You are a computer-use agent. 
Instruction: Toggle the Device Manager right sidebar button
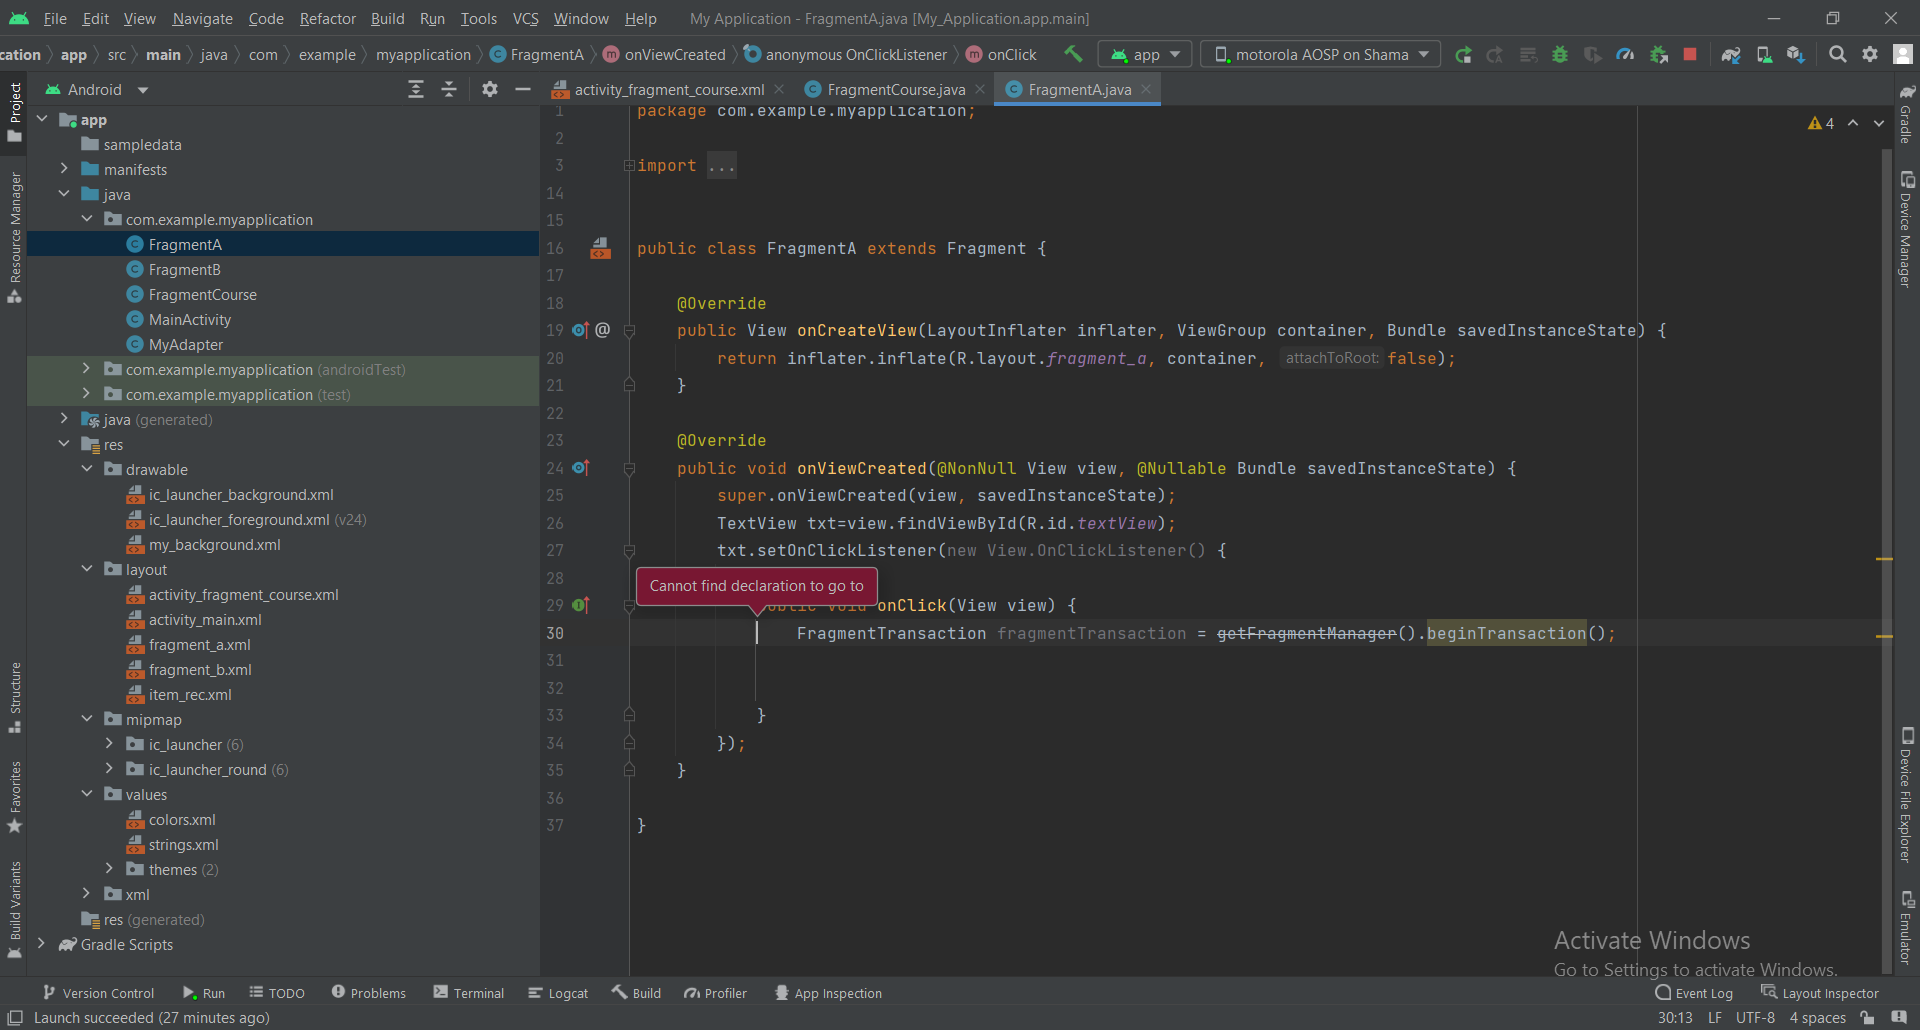coord(1906,230)
